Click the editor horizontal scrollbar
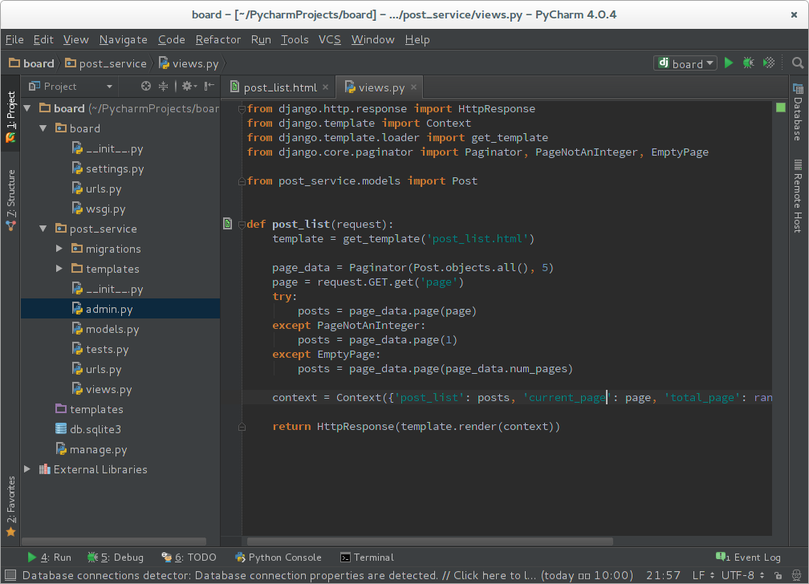Image resolution: width=809 pixels, height=584 pixels. pos(430,541)
